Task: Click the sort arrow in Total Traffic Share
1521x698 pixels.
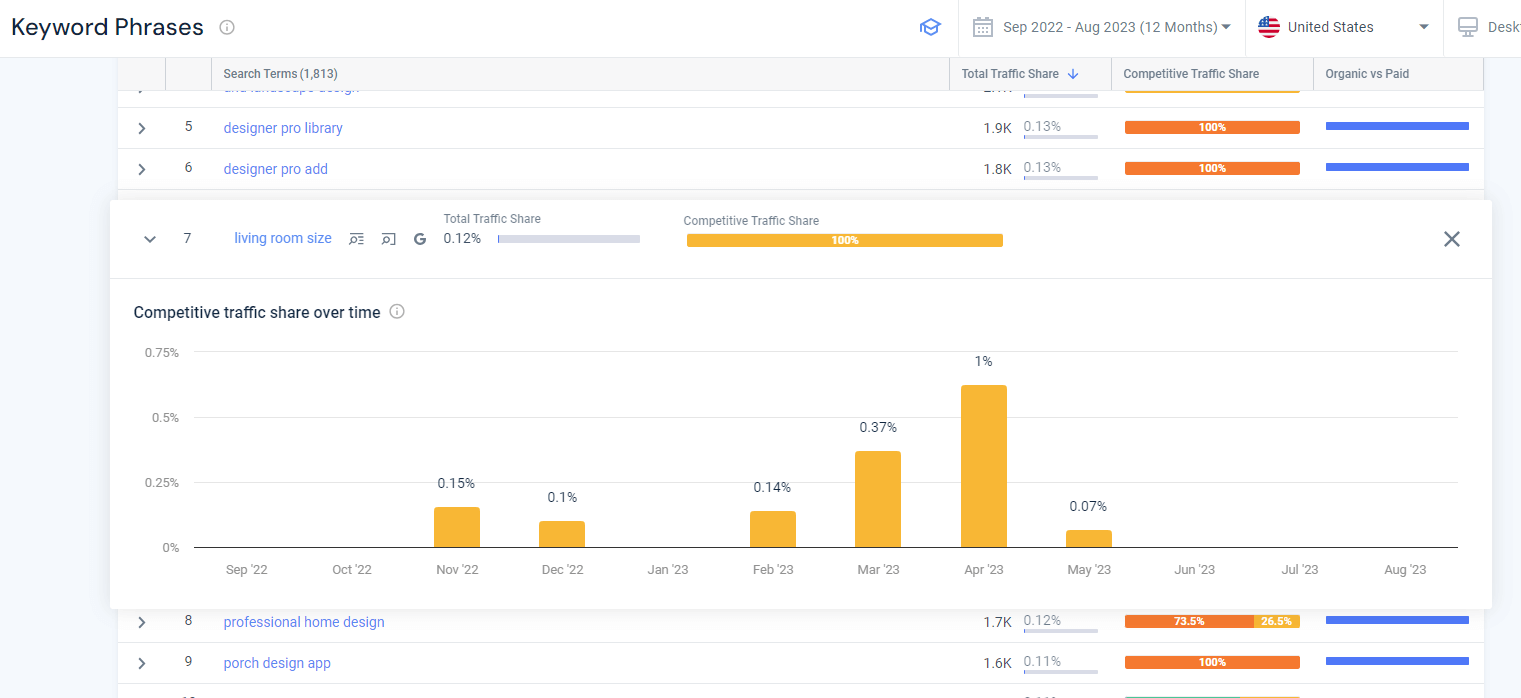Action: (x=1073, y=74)
